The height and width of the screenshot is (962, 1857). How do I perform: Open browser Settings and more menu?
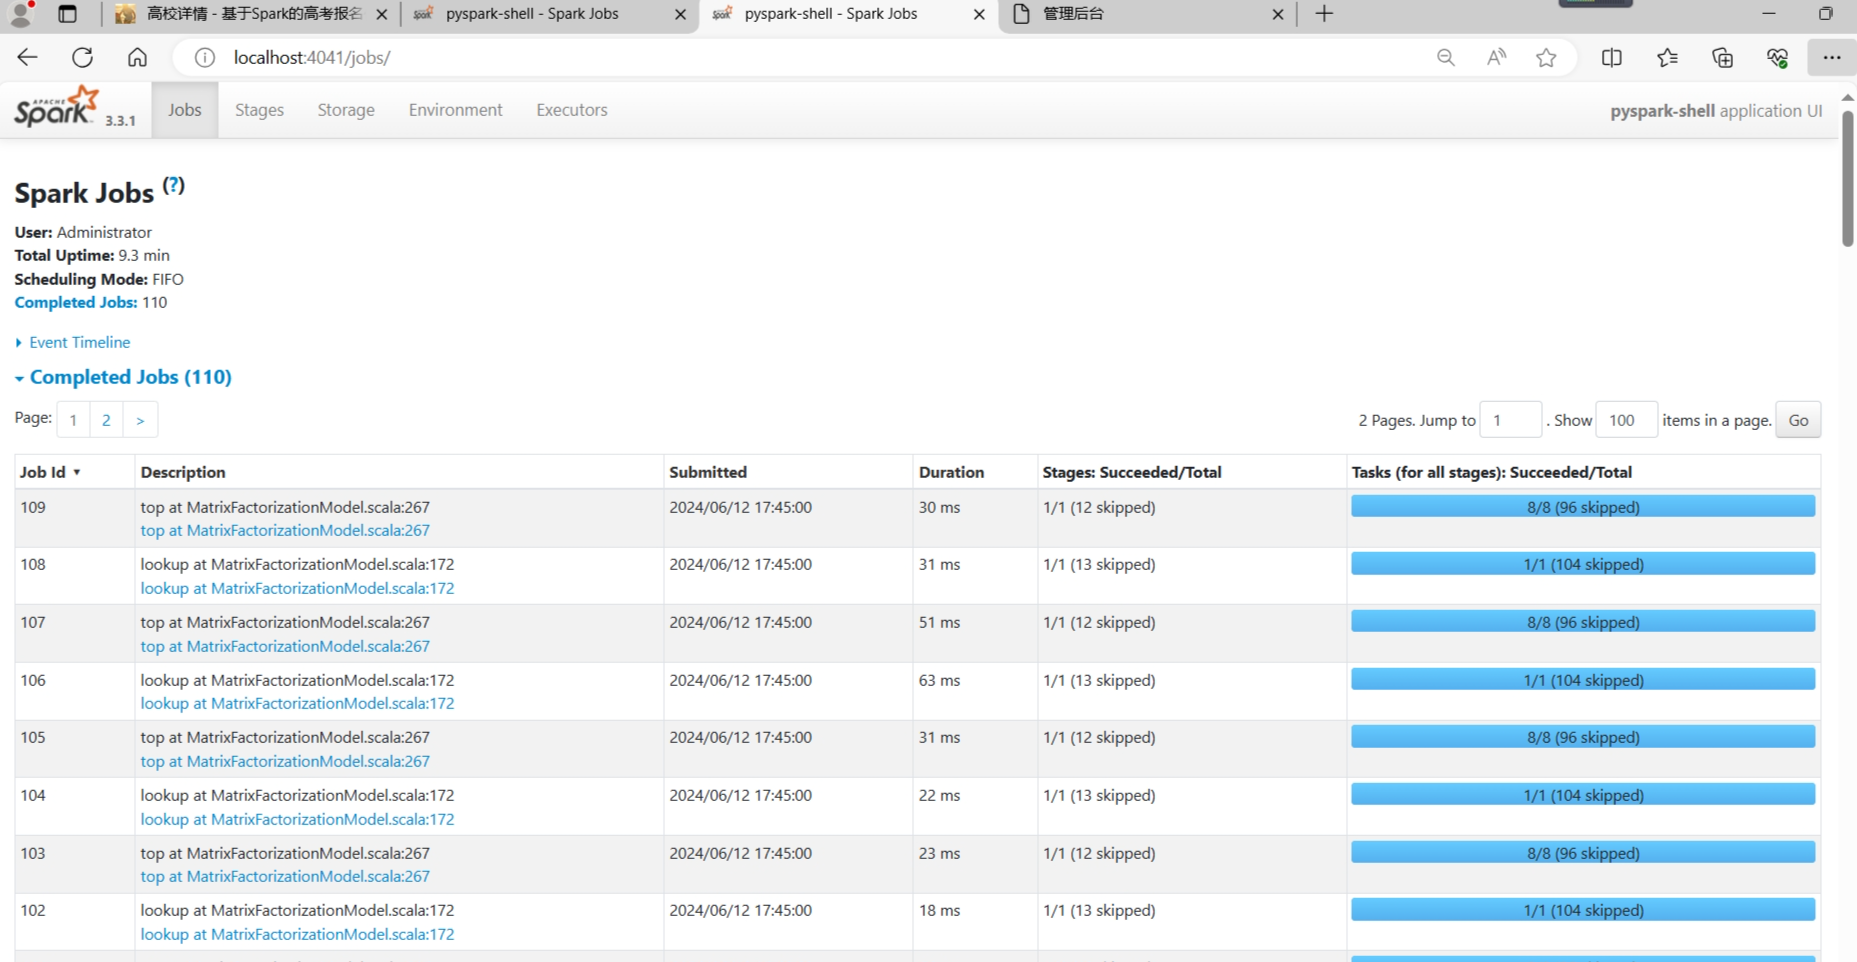click(x=1832, y=57)
